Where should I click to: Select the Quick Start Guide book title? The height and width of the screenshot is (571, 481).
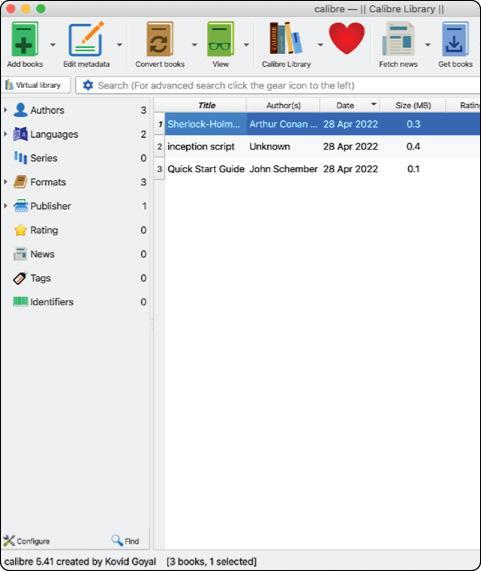pos(206,169)
